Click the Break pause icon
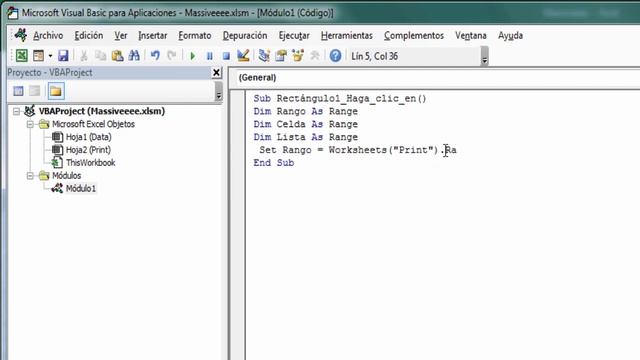Viewport: 640px width, 360px height. coord(209,56)
